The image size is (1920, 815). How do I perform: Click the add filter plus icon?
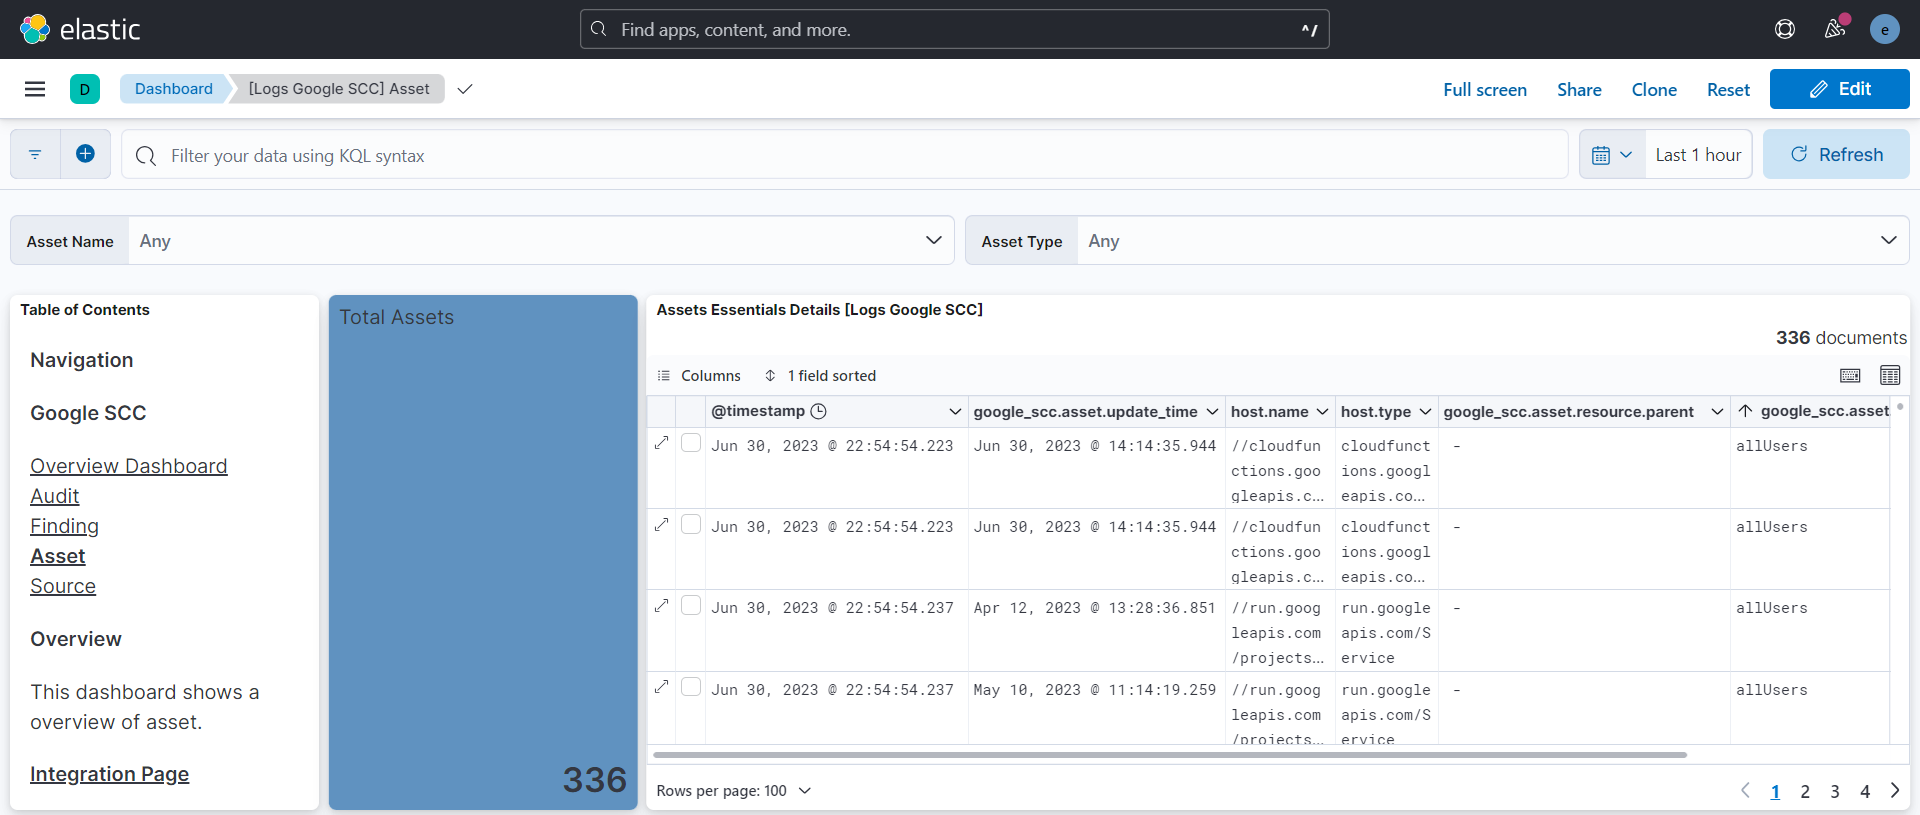point(85,154)
